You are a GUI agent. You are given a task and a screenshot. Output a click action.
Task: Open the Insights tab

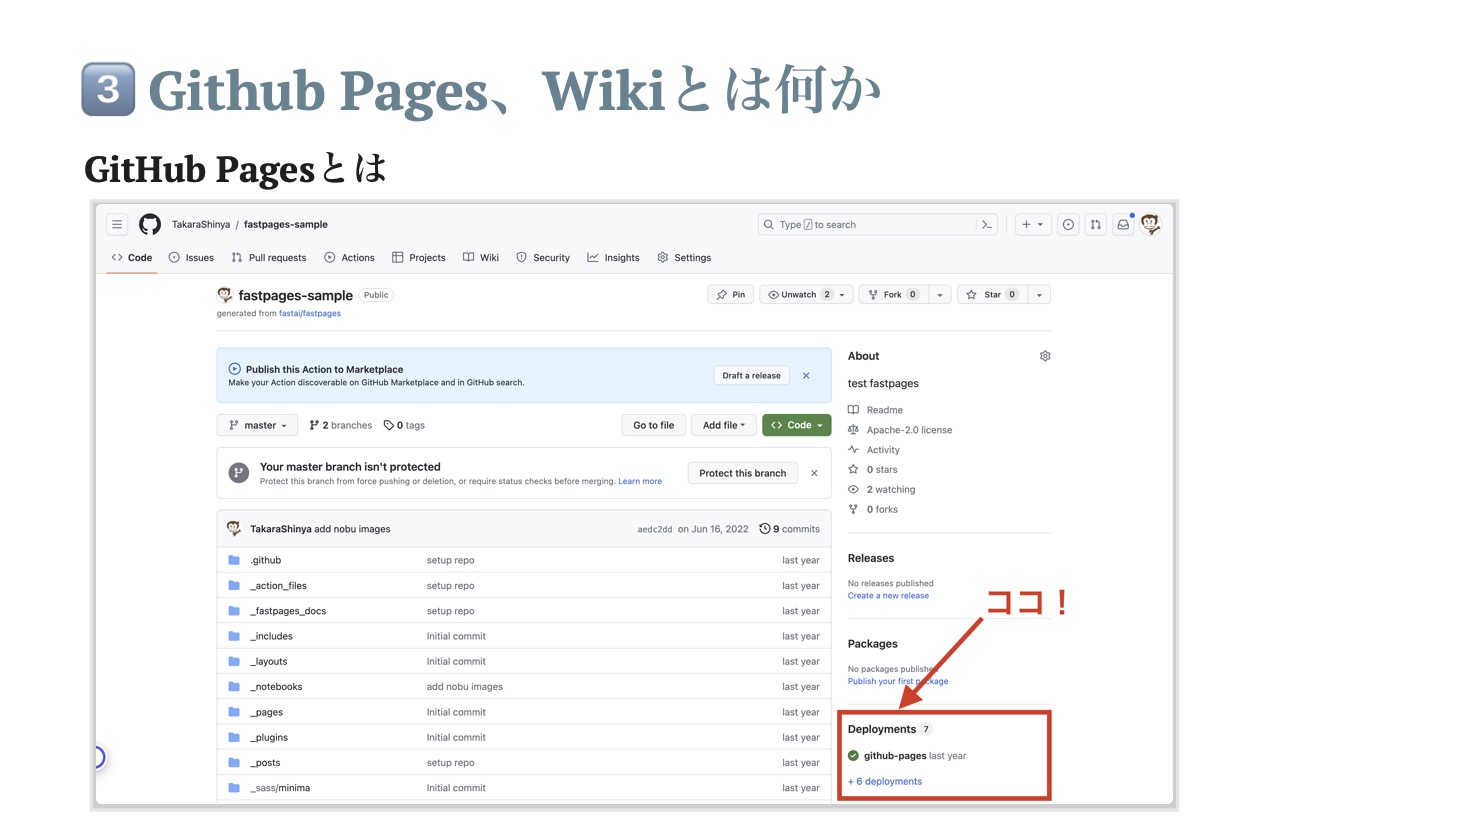[x=613, y=258]
